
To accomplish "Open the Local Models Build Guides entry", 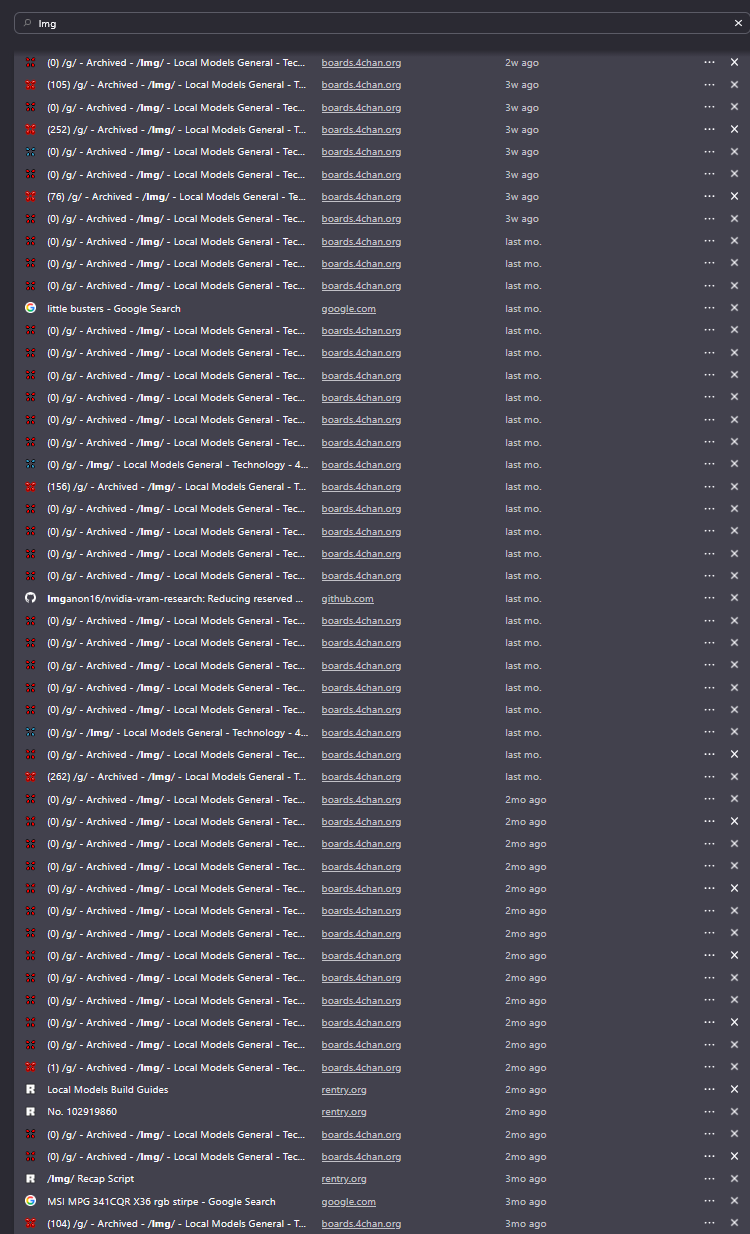I will pos(108,1090).
